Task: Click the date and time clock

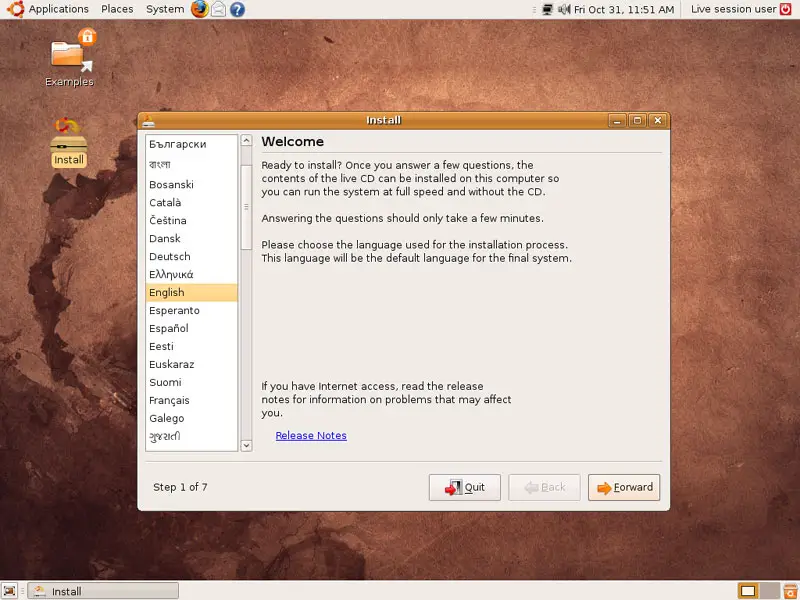Action: point(624,9)
